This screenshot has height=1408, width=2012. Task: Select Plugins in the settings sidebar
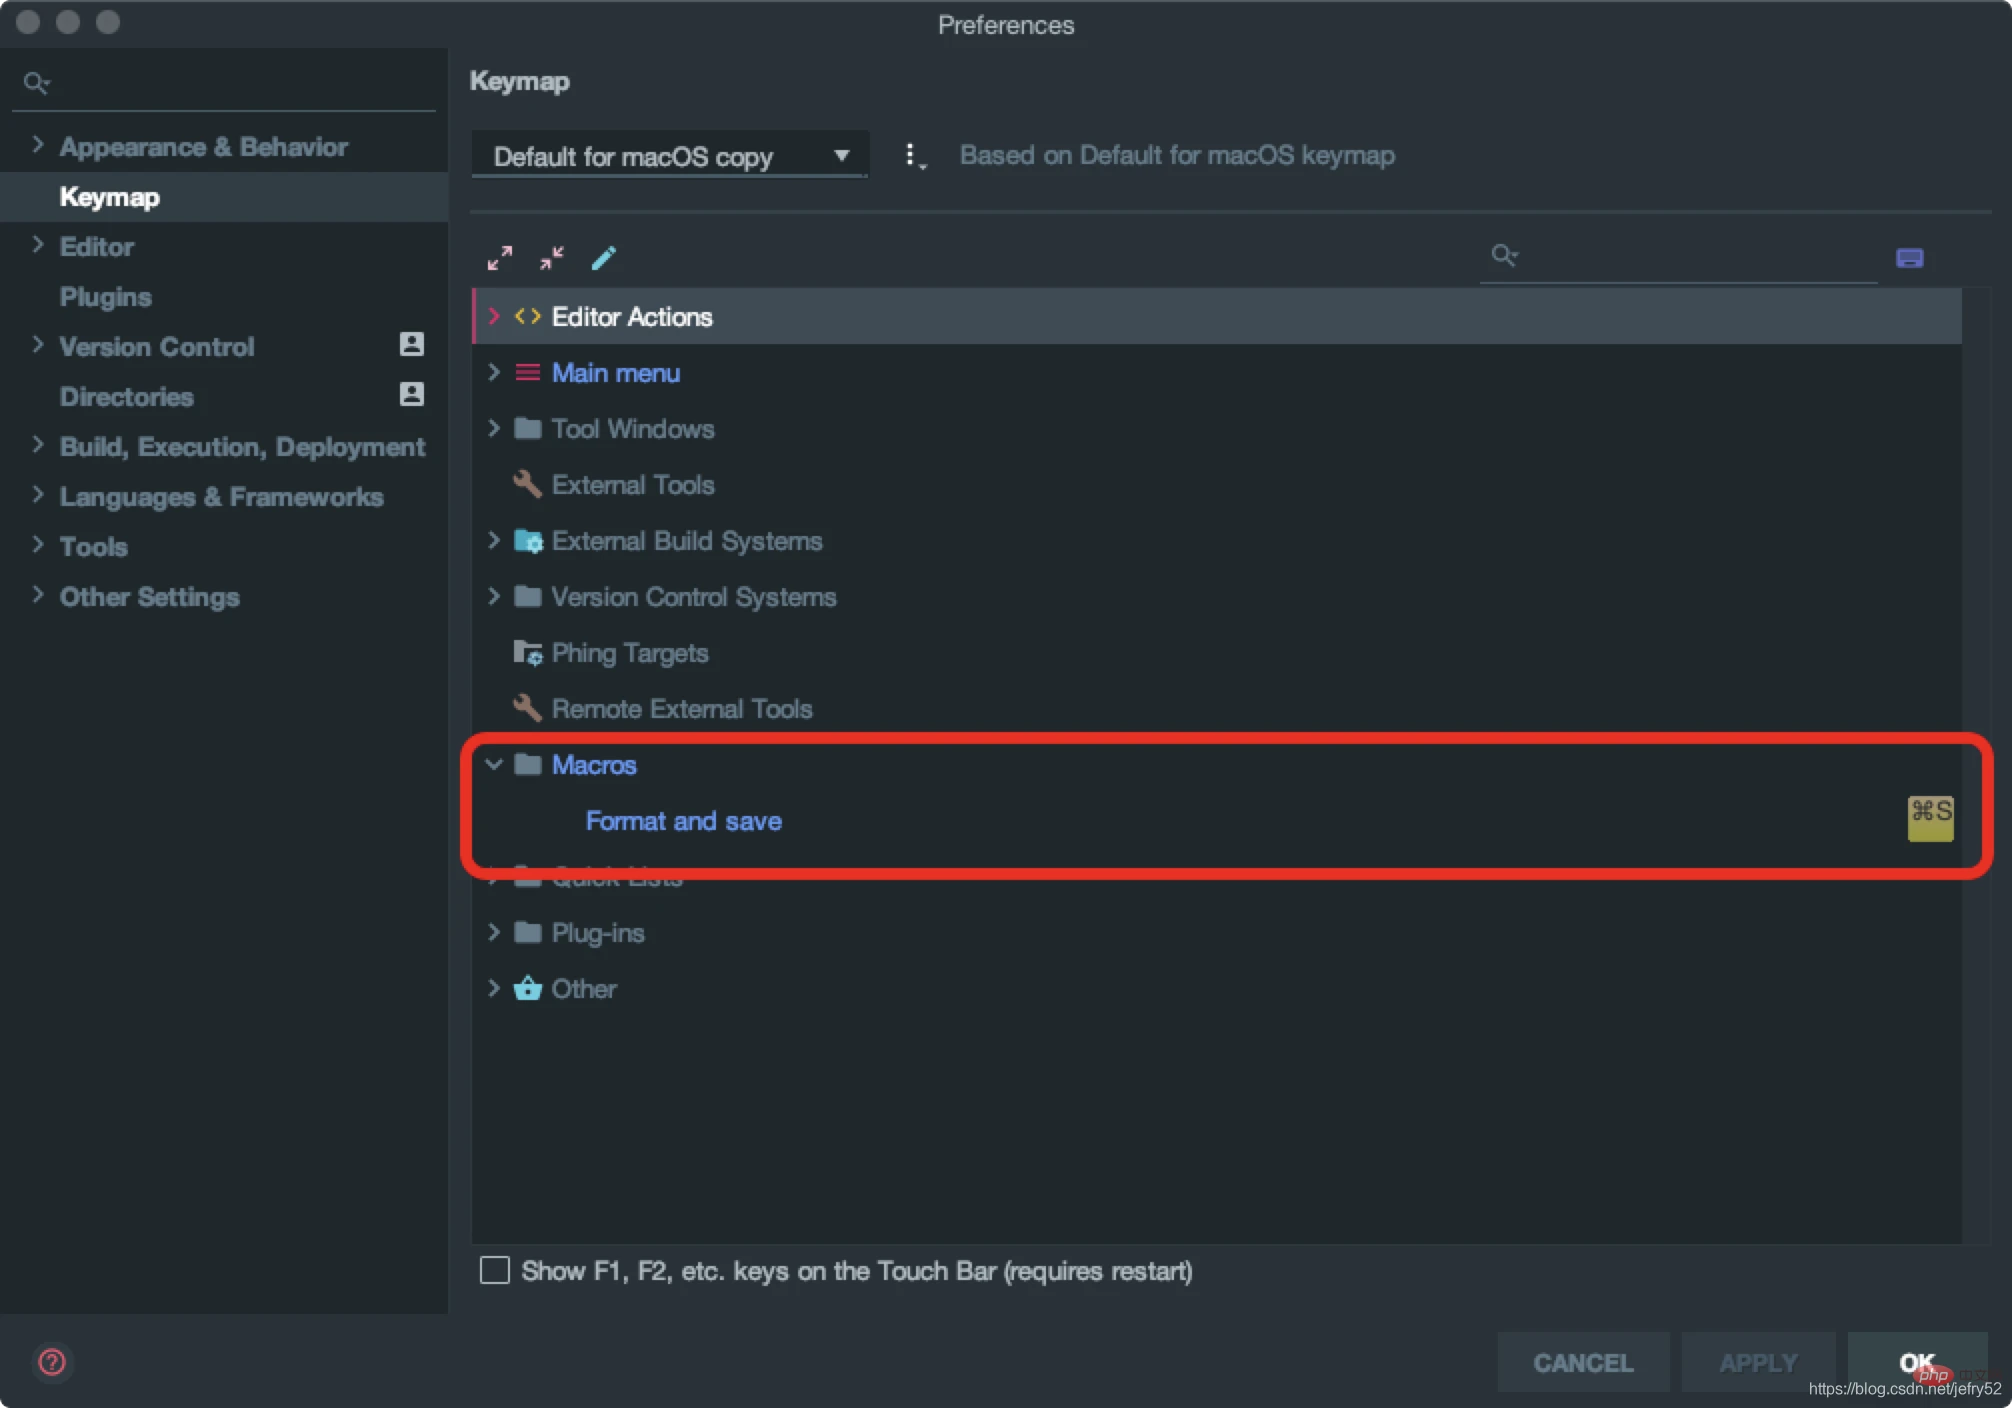point(105,297)
